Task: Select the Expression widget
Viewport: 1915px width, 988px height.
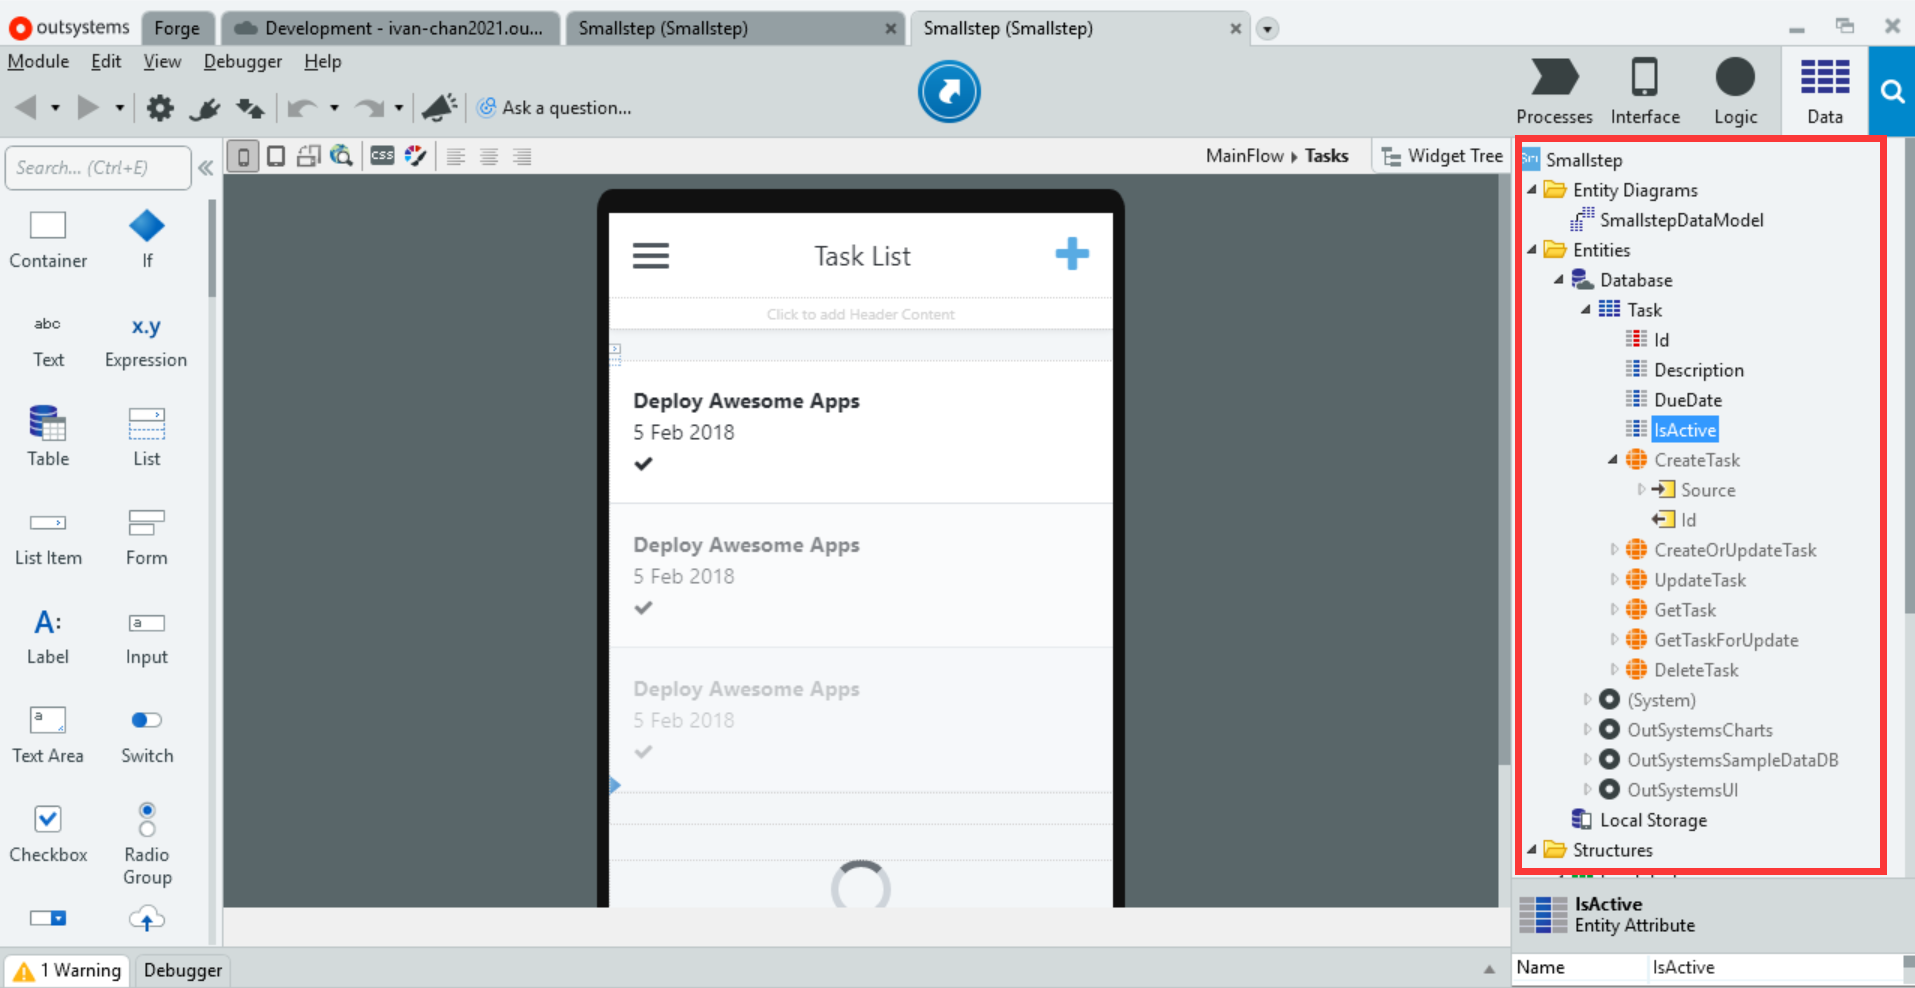Action: 146,342
